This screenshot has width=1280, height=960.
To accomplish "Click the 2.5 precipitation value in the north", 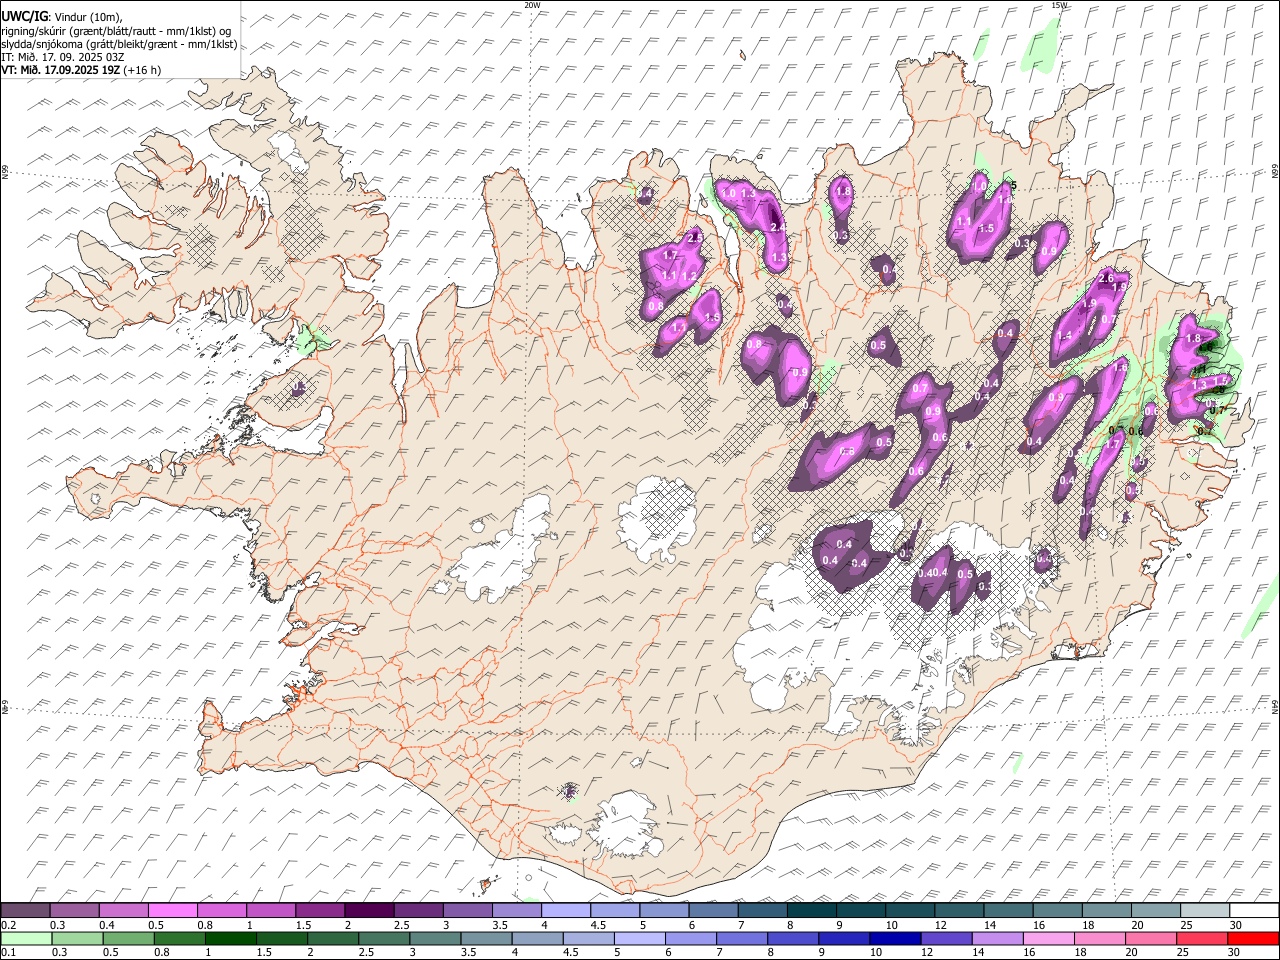I will click(694, 237).
